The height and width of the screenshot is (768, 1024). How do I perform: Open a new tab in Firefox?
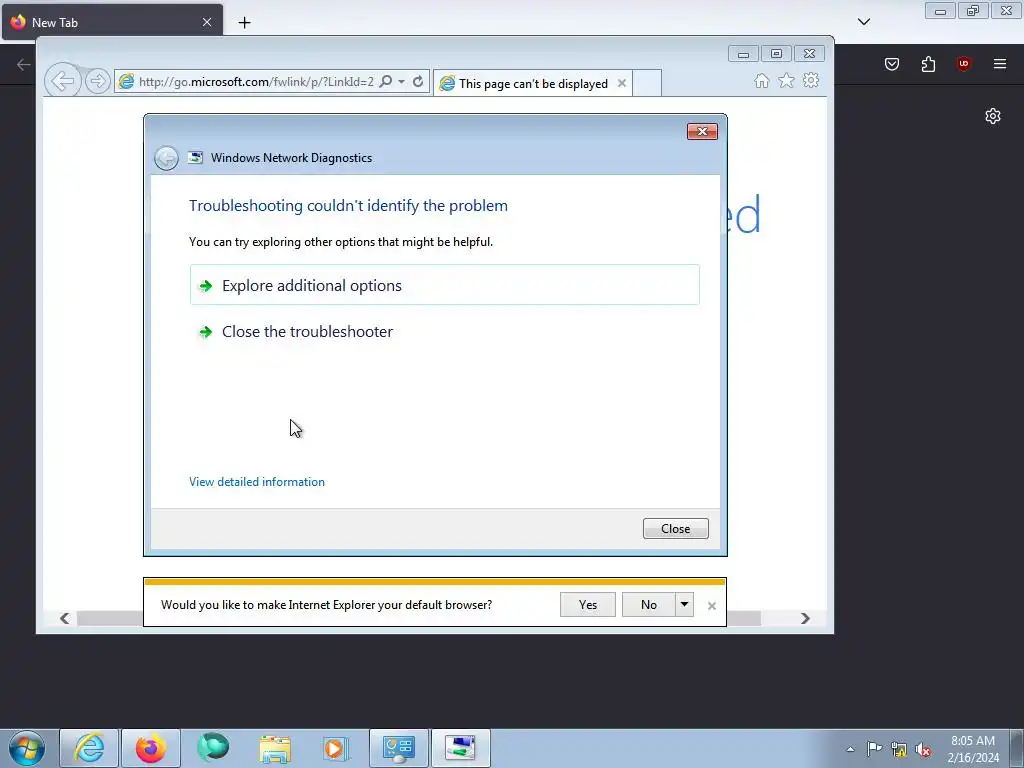244,22
